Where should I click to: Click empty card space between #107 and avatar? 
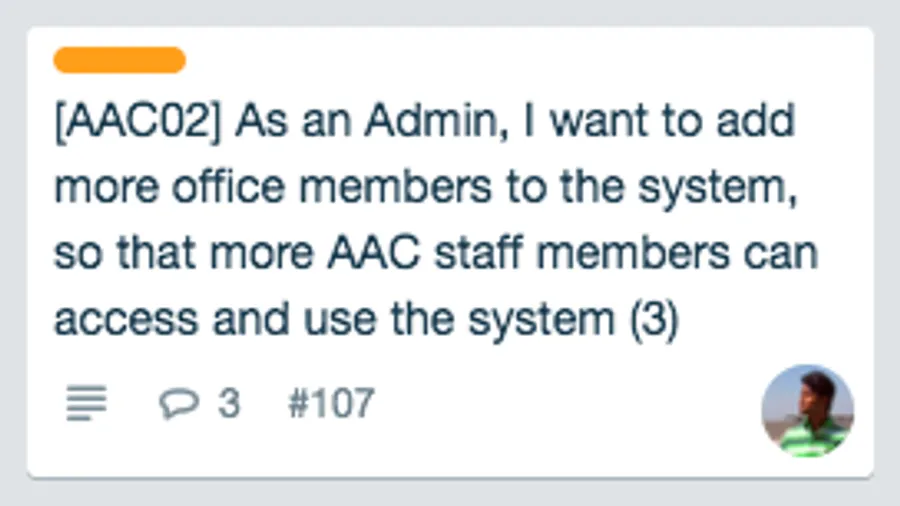click(560, 404)
